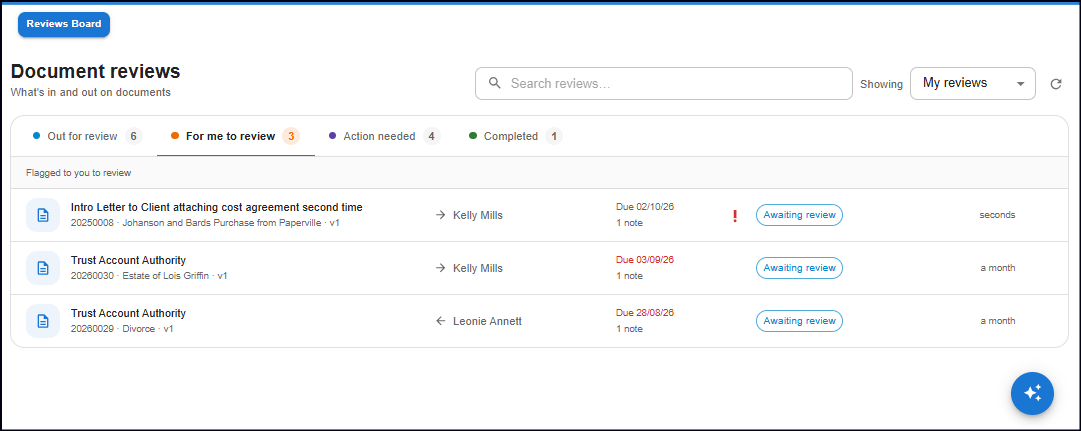Image resolution: width=1081 pixels, height=431 pixels.
Task: Open Trust Account Authority for Divorce matter
Action: coord(128,313)
